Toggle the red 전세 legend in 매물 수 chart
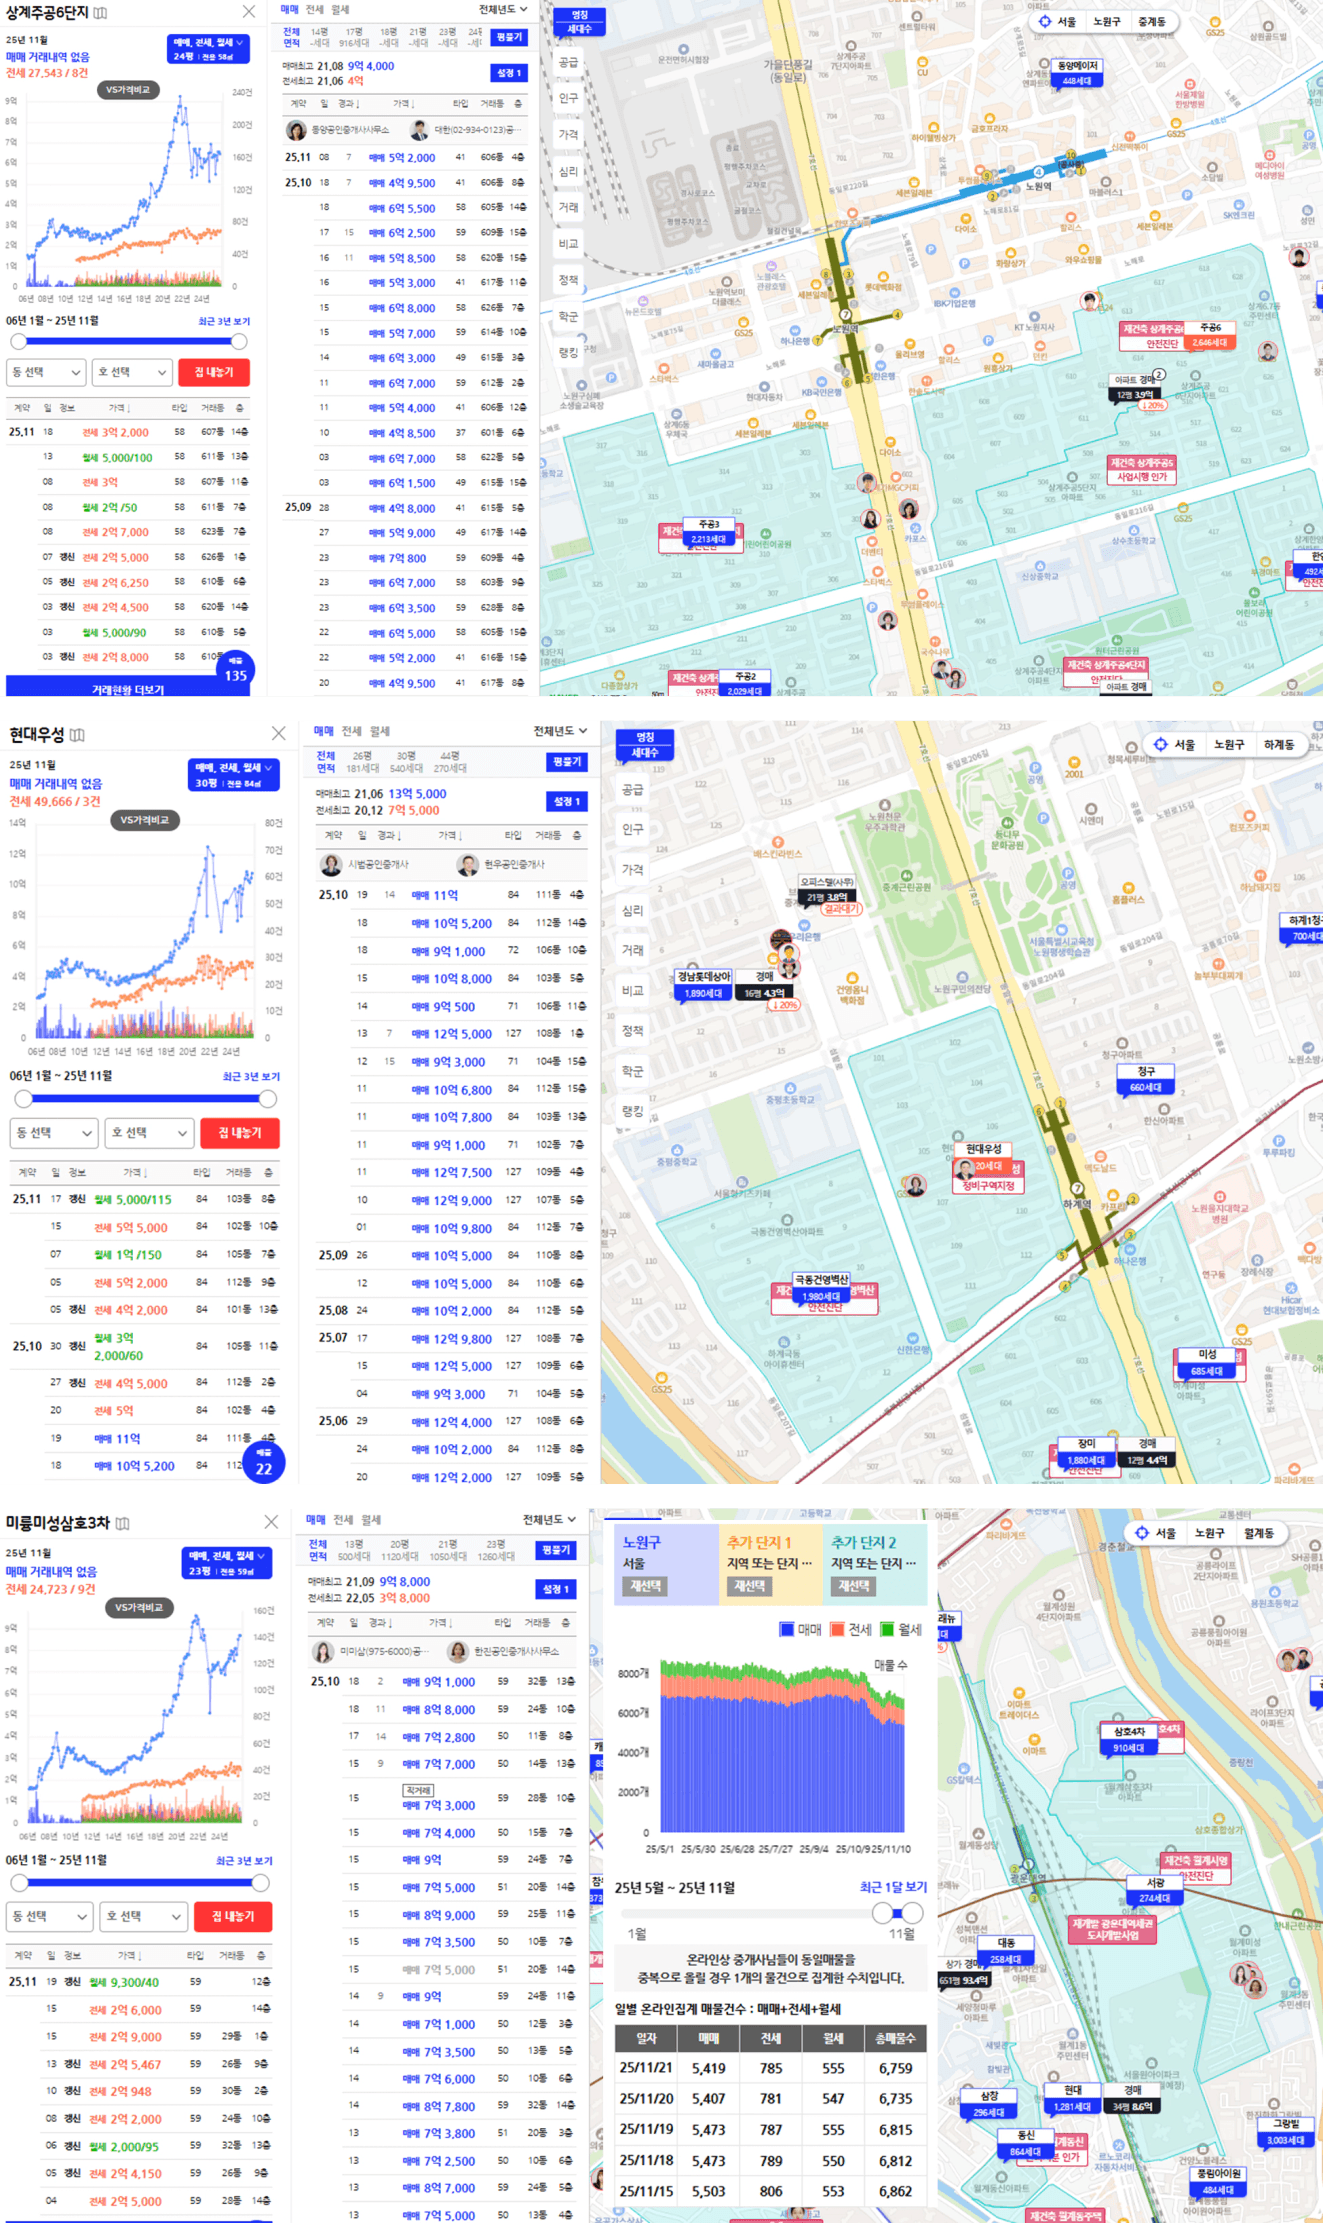1323x2223 pixels. coord(851,1630)
